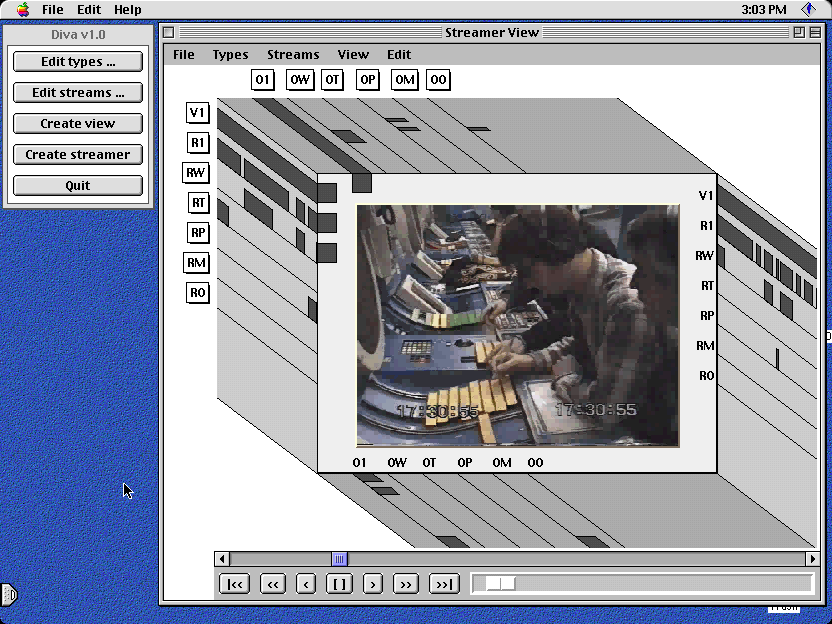Click the horizontal scrollbar right arrow

(x=812, y=559)
